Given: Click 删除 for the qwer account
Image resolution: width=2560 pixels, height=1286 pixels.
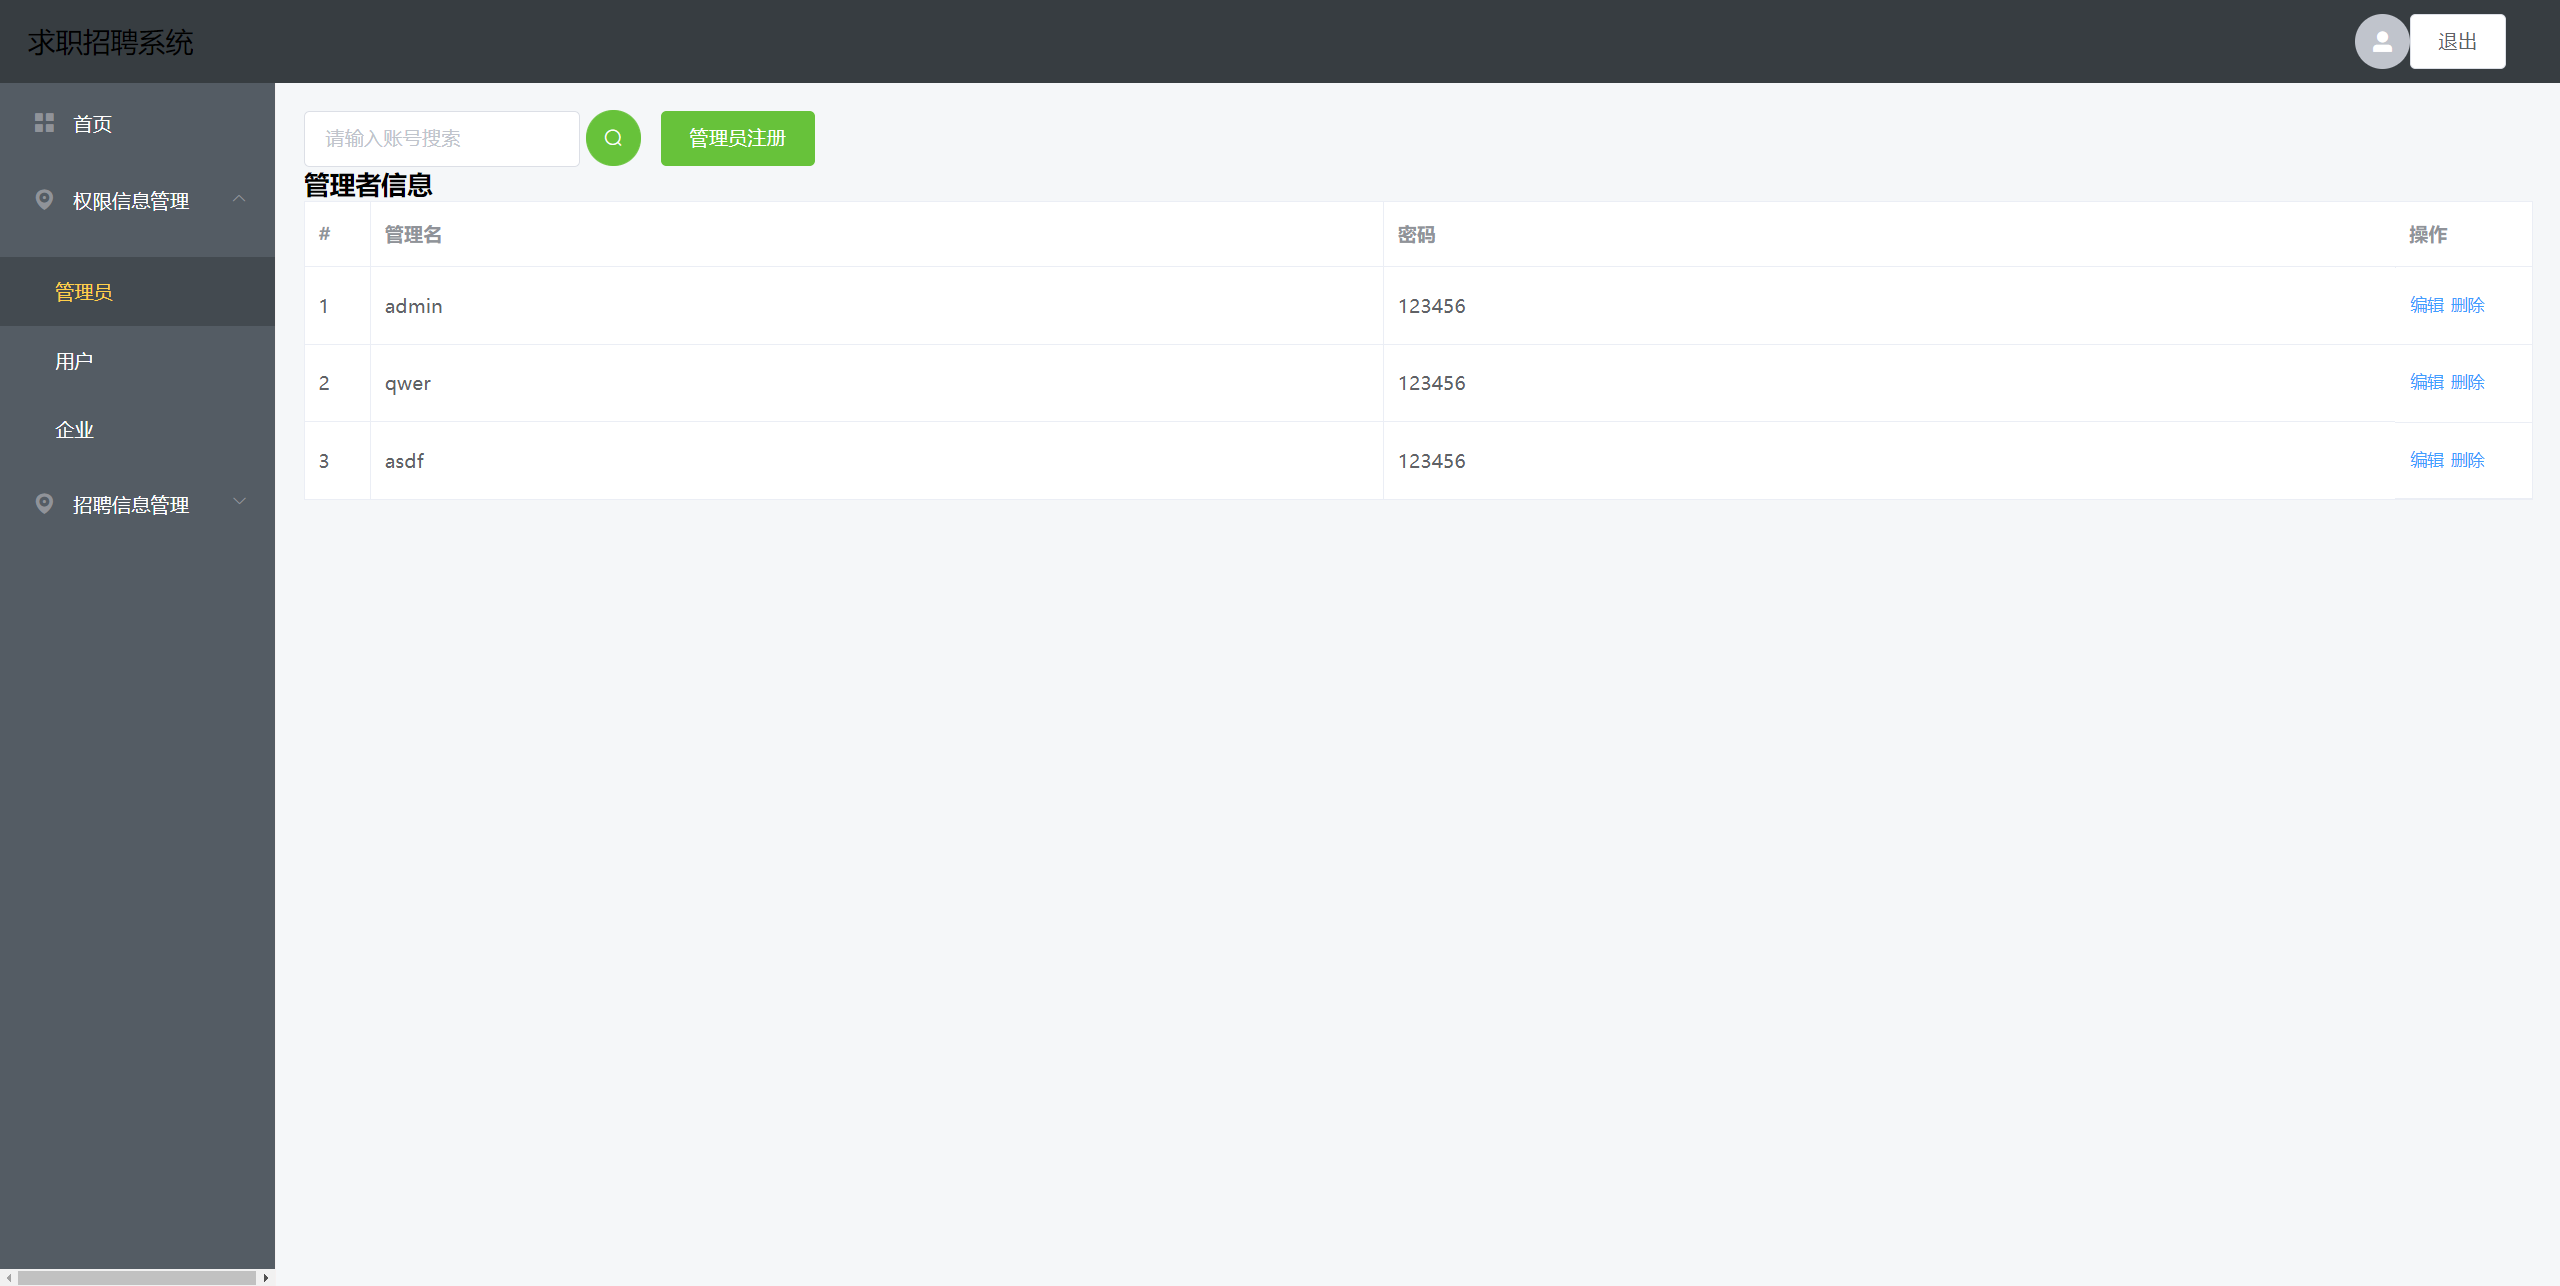Looking at the screenshot, I should [2467, 382].
